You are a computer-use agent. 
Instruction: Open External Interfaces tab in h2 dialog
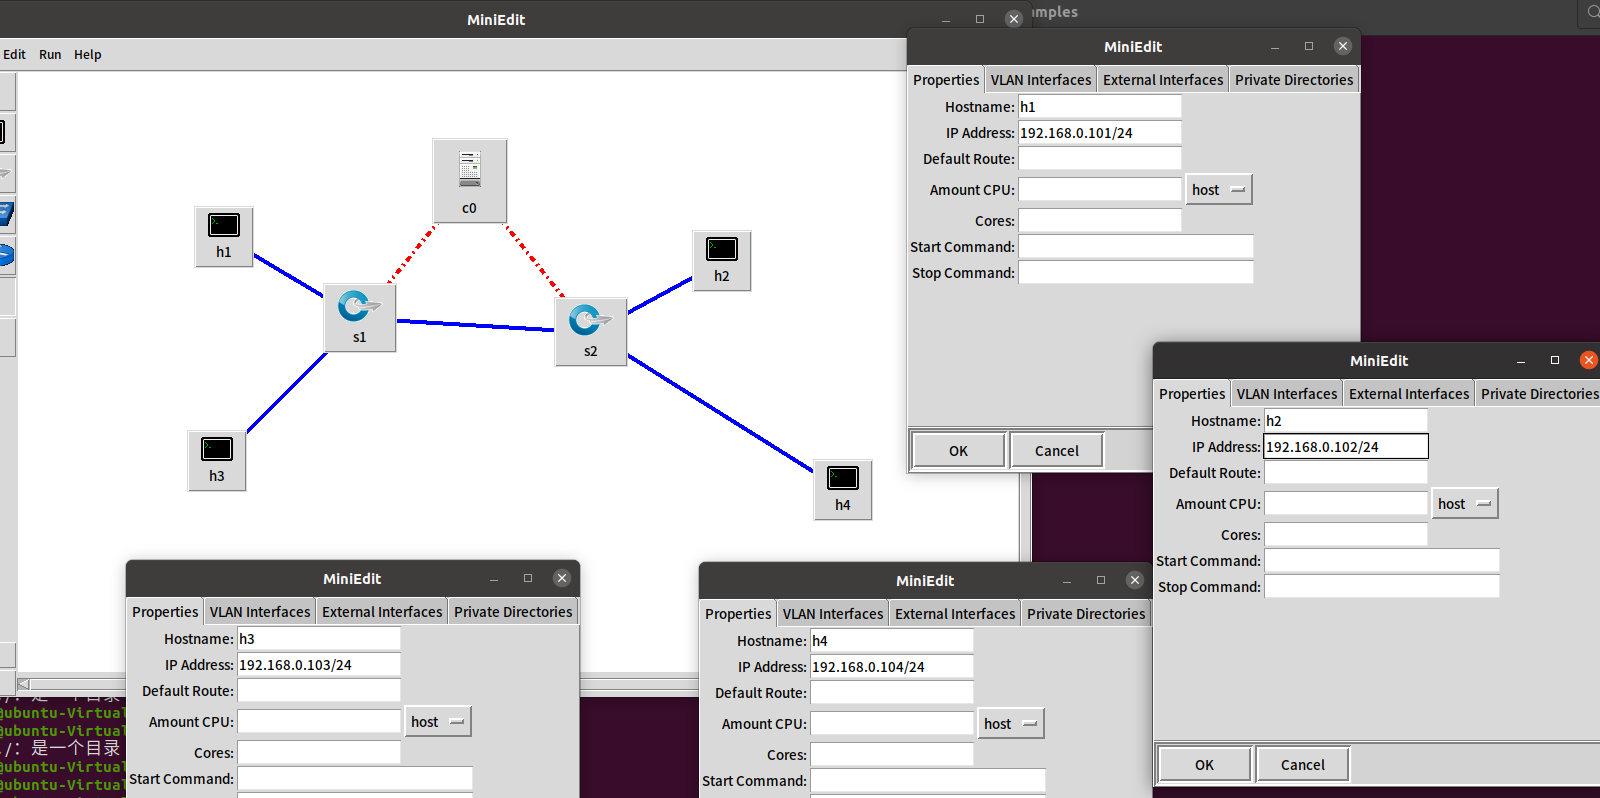coord(1409,394)
